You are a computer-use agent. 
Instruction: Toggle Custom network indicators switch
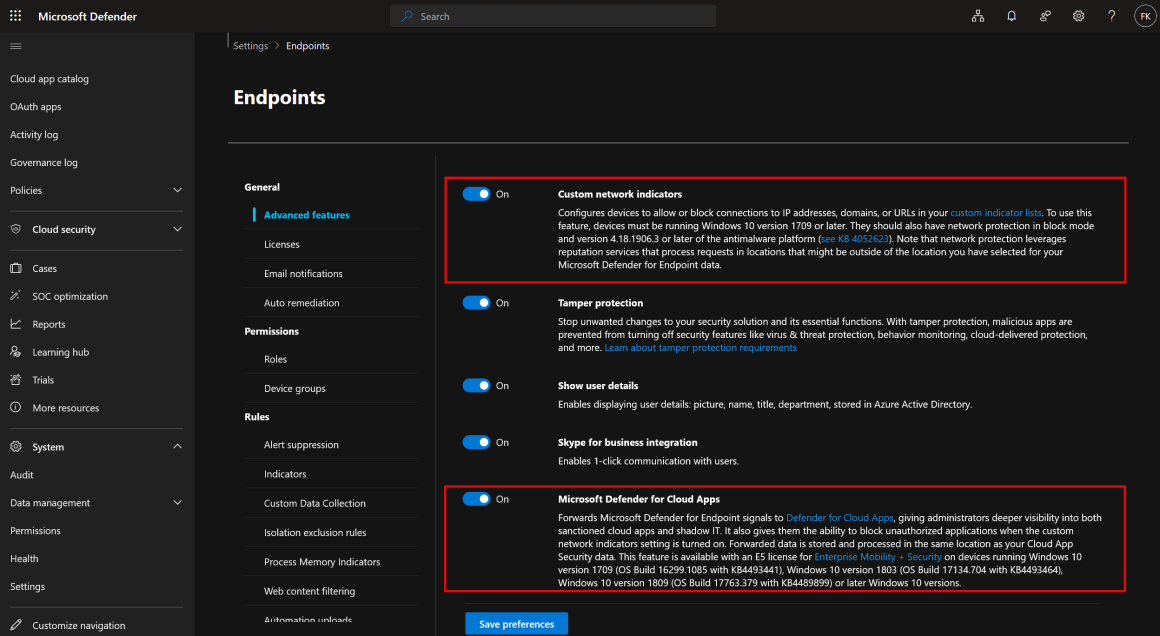(476, 194)
